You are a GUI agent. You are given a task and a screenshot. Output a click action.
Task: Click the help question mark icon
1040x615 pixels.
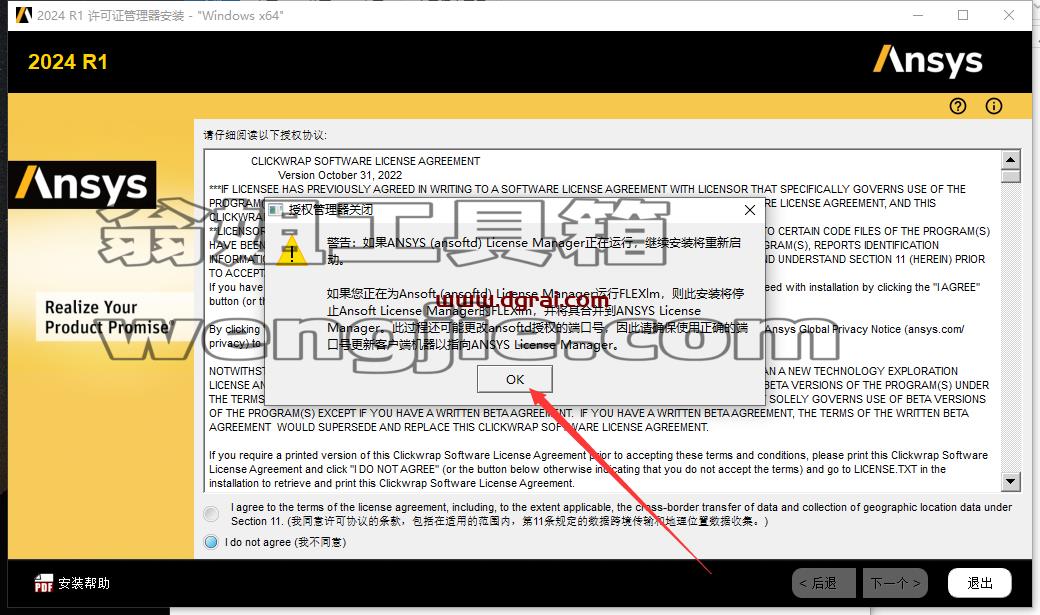958,106
